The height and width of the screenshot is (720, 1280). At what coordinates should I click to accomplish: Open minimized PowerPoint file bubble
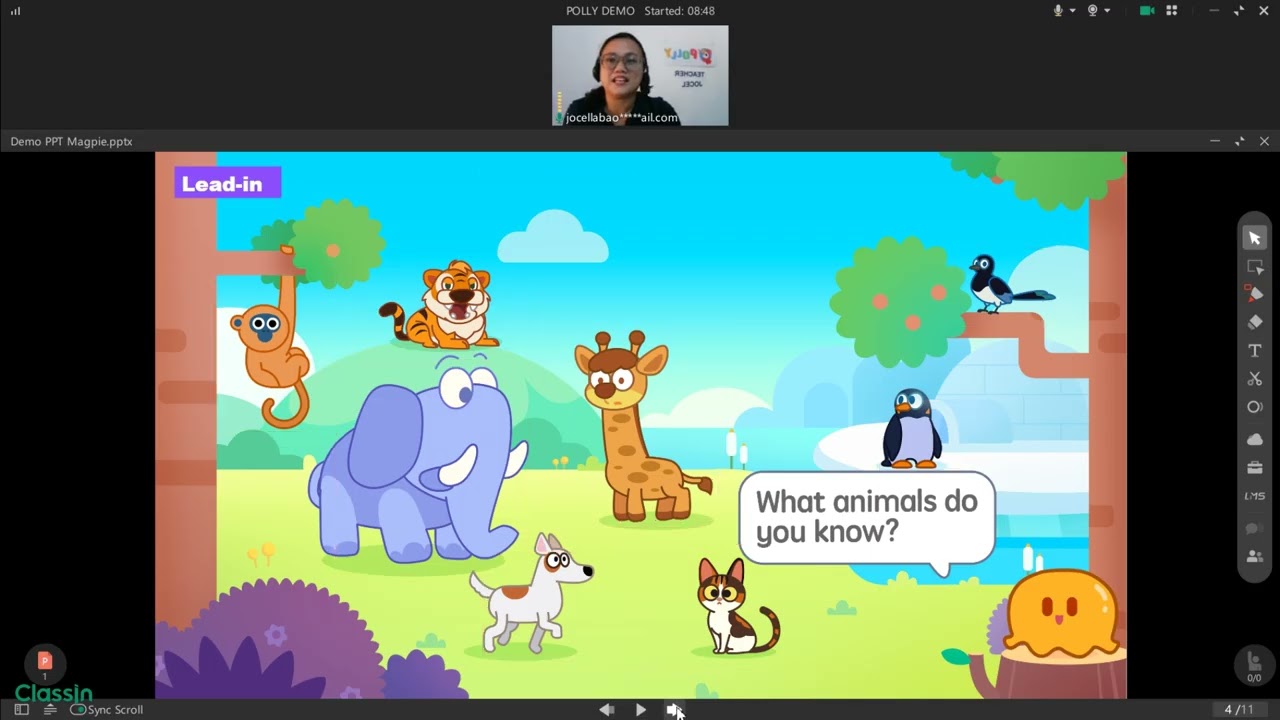tap(44, 662)
